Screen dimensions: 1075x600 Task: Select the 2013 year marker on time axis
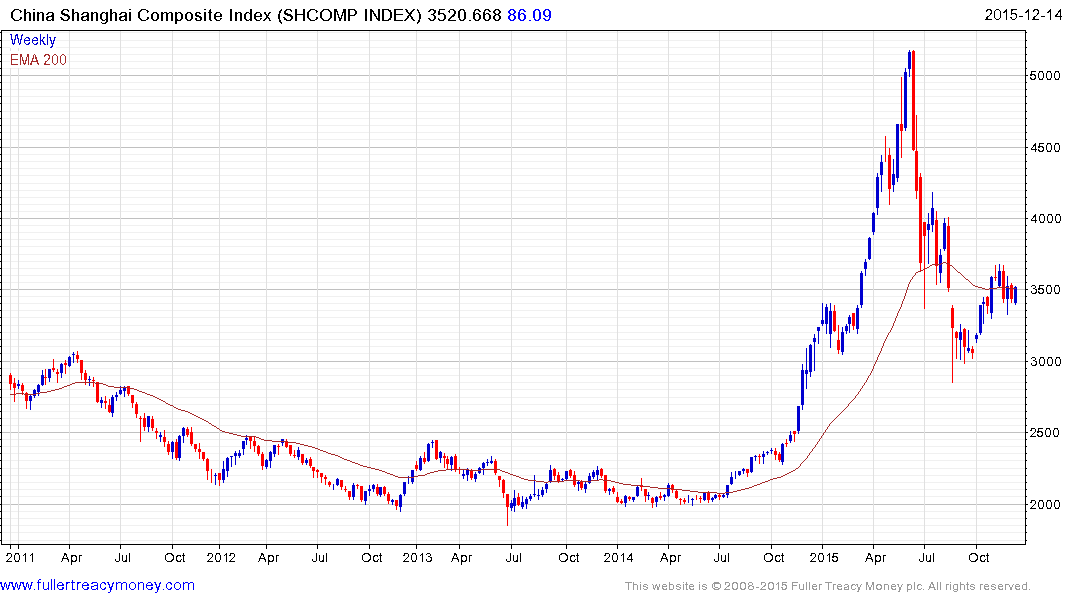coord(418,557)
